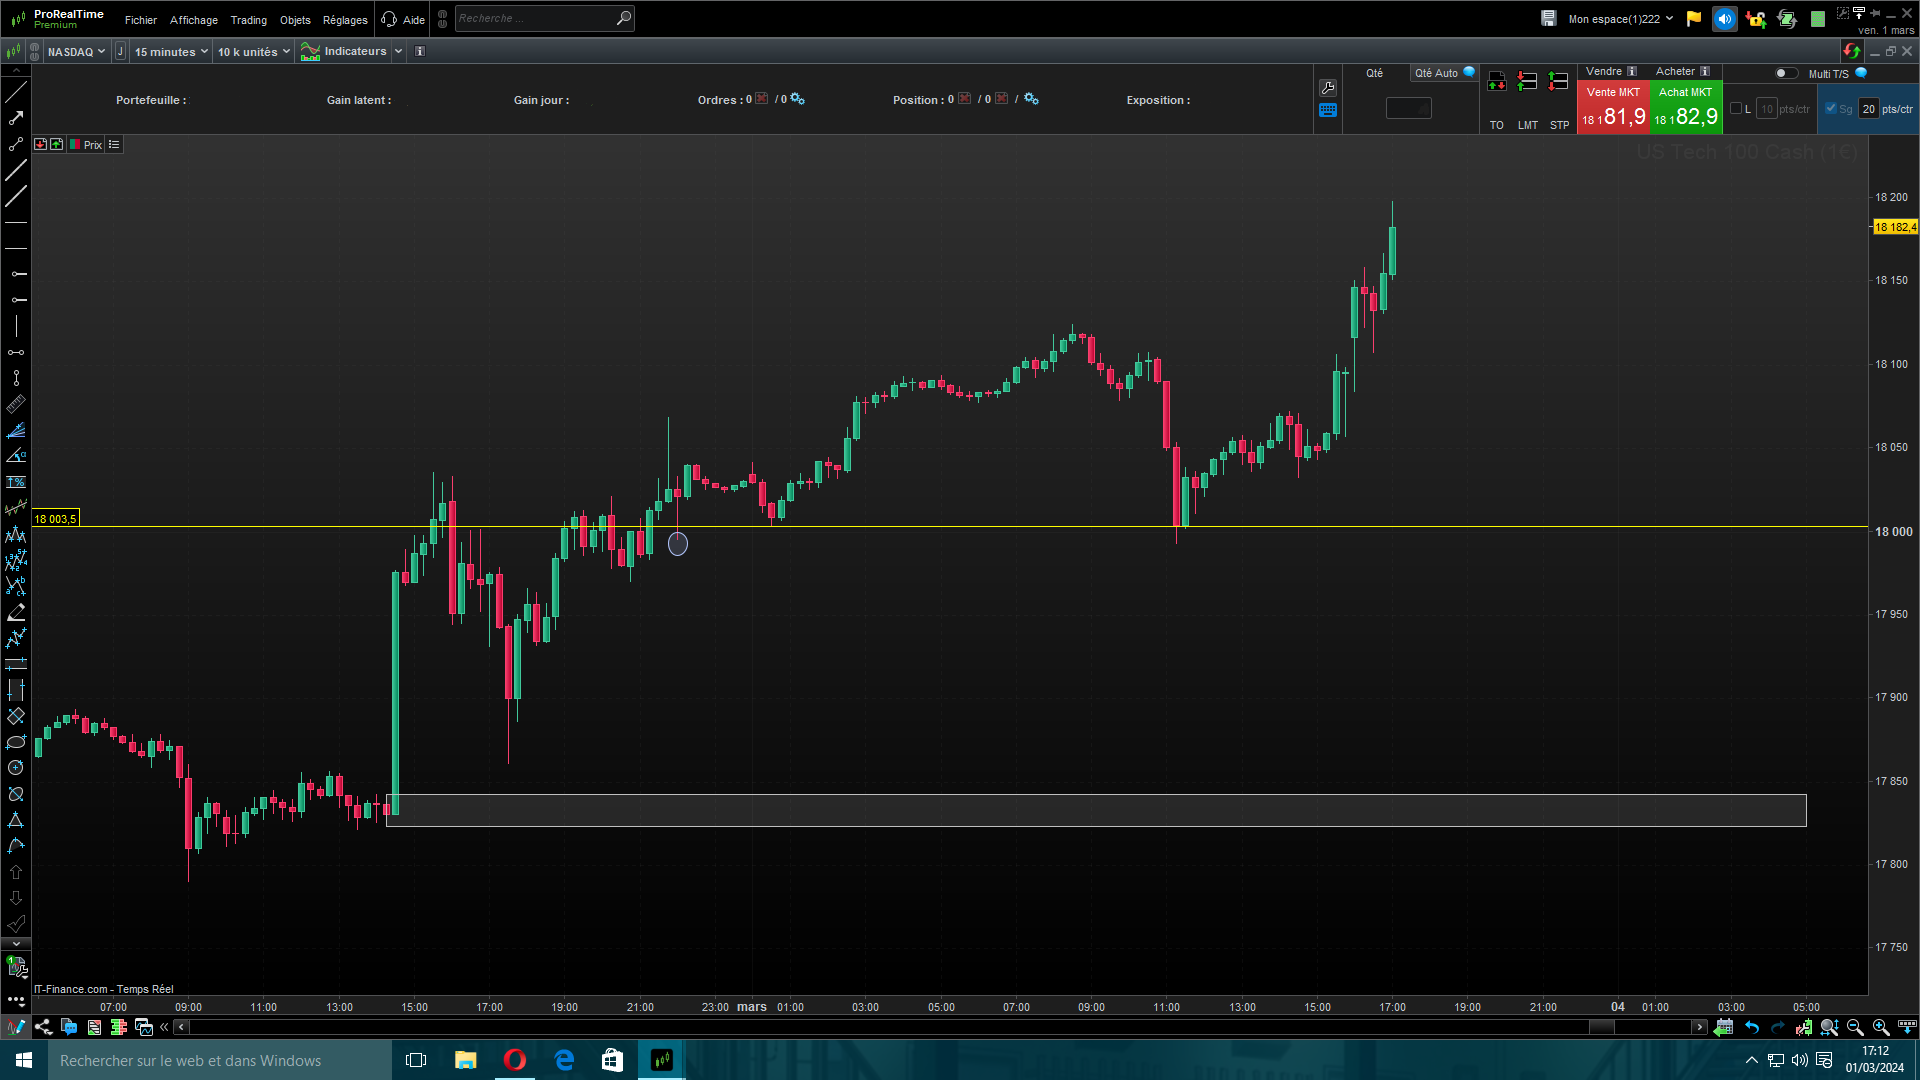This screenshot has height=1080, width=1920.
Task: Click the Vente MKT sell button
Action: 1612,107
